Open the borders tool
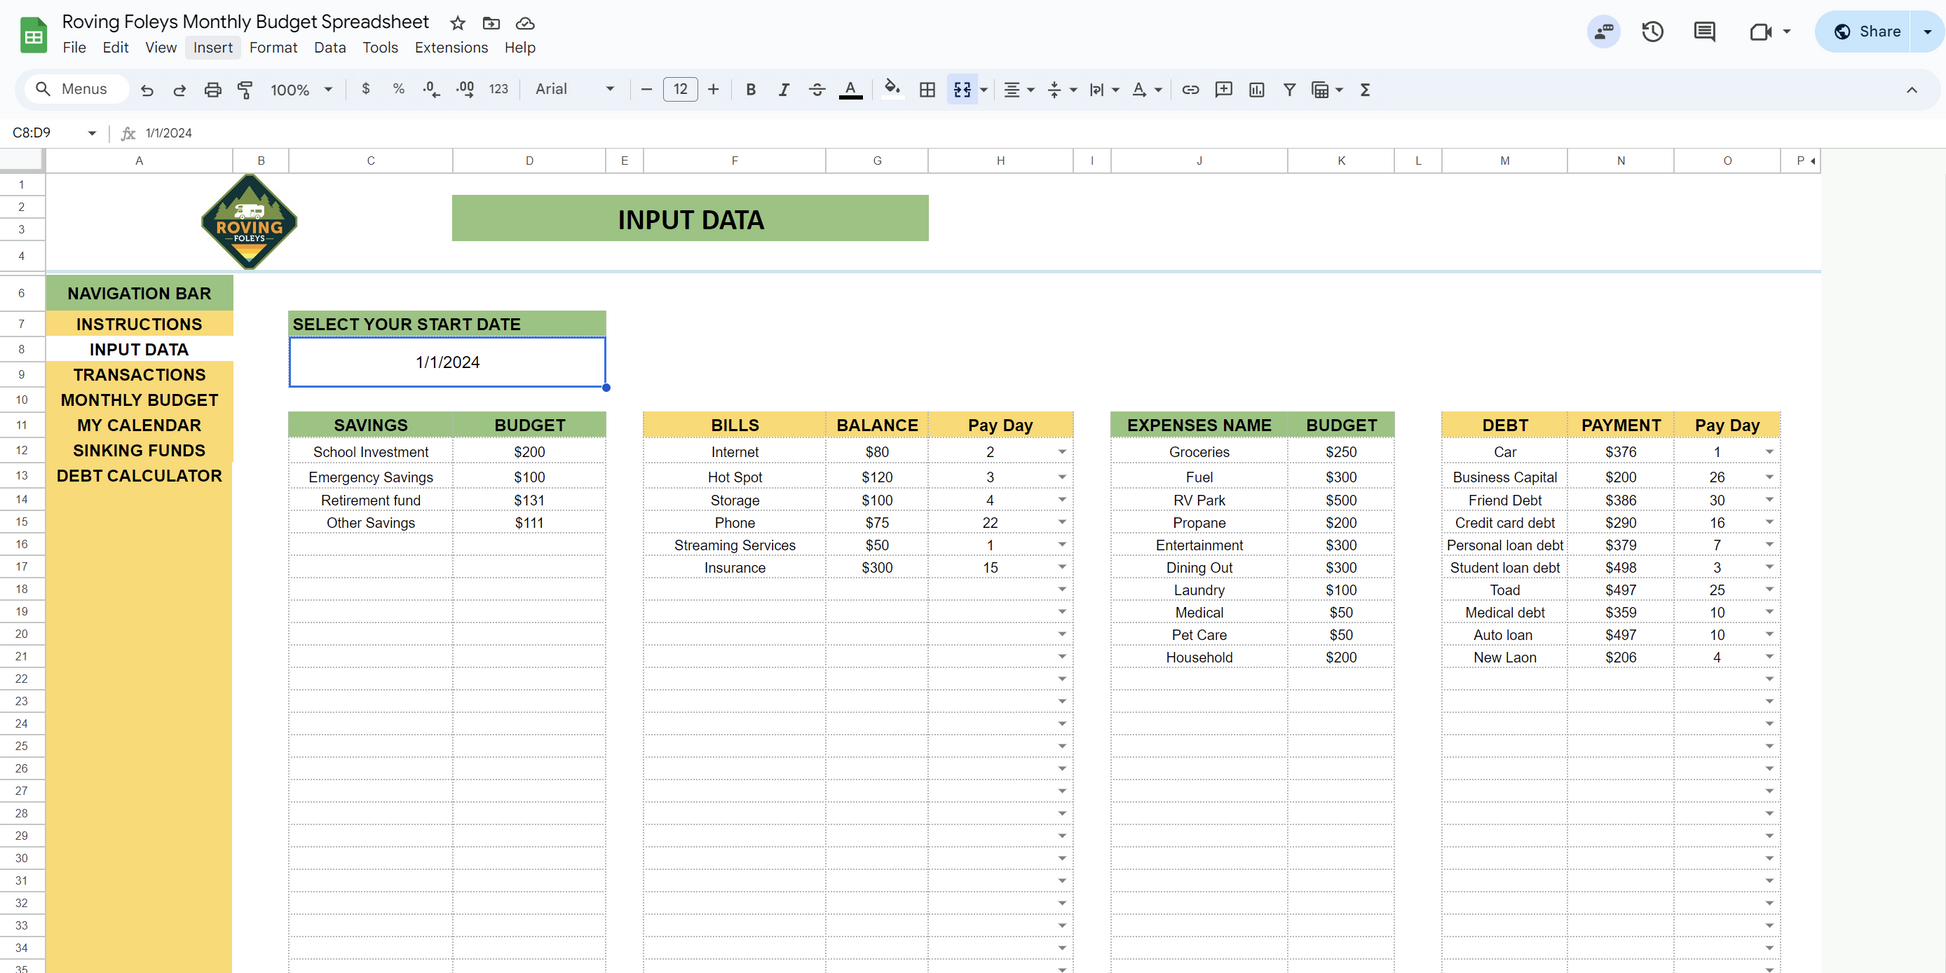Image resolution: width=1946 pixels, height=973 pixels. coord(927,90)
